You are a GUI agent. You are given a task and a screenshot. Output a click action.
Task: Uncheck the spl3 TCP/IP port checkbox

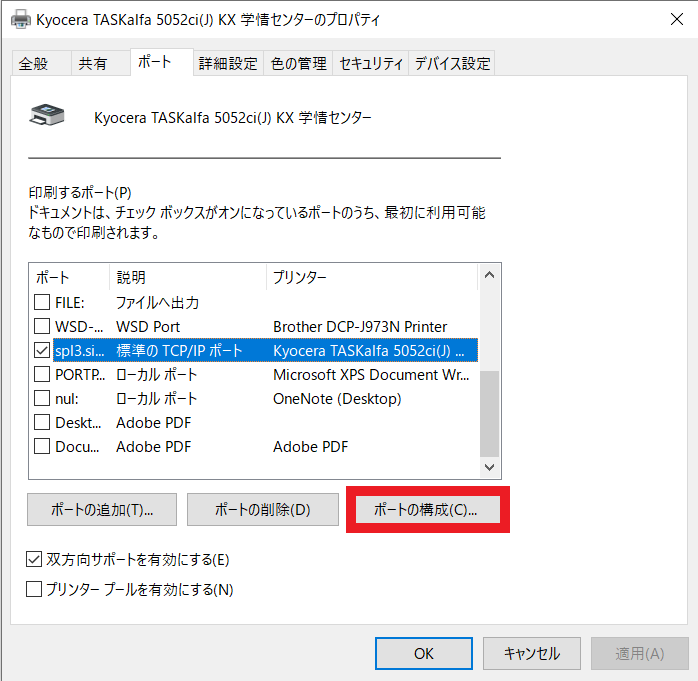coord(42,350)
